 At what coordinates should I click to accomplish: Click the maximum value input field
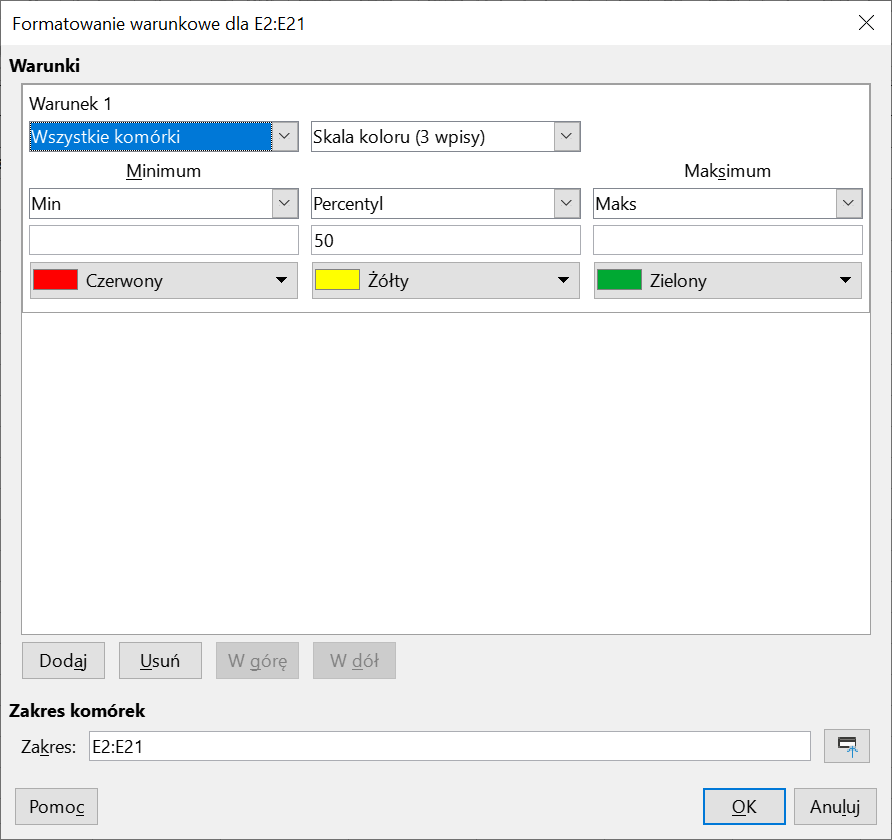pos(727,240)
